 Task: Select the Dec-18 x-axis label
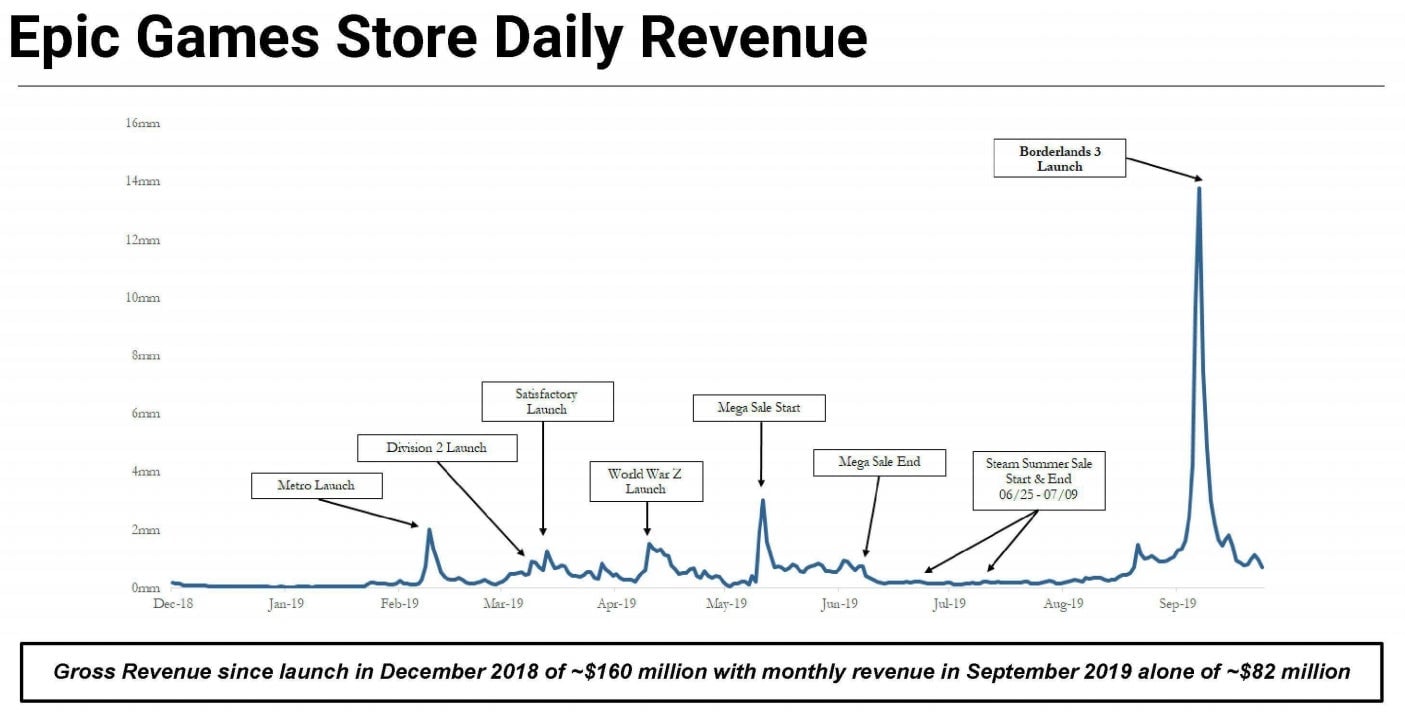[174, 604]
